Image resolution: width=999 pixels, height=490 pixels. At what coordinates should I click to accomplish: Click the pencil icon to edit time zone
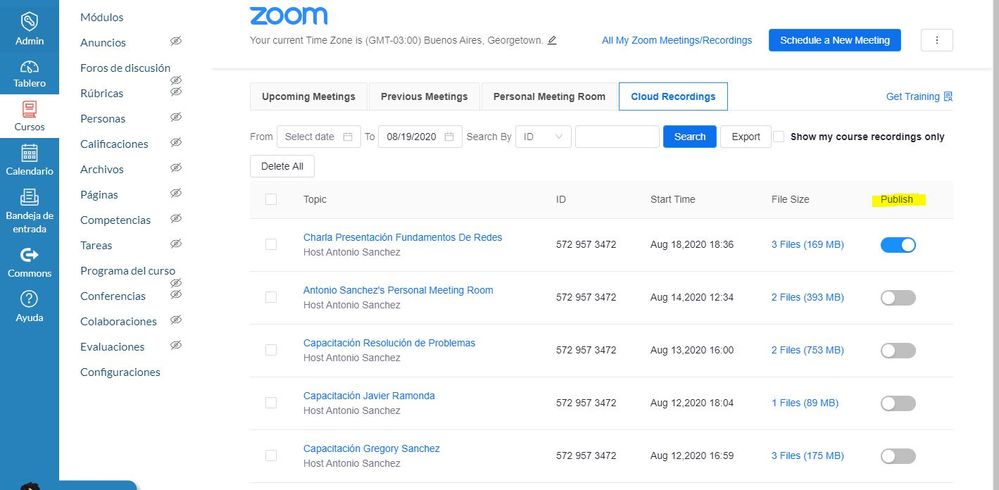coord(552,41)
